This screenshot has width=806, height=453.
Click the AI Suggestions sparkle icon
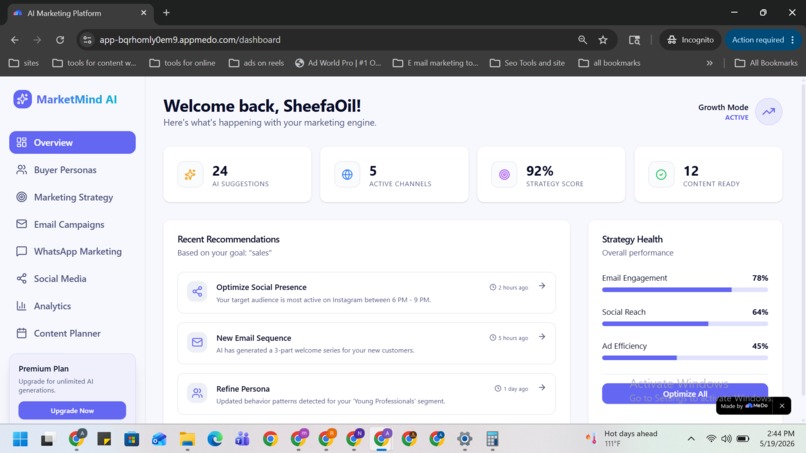(190, 174)
